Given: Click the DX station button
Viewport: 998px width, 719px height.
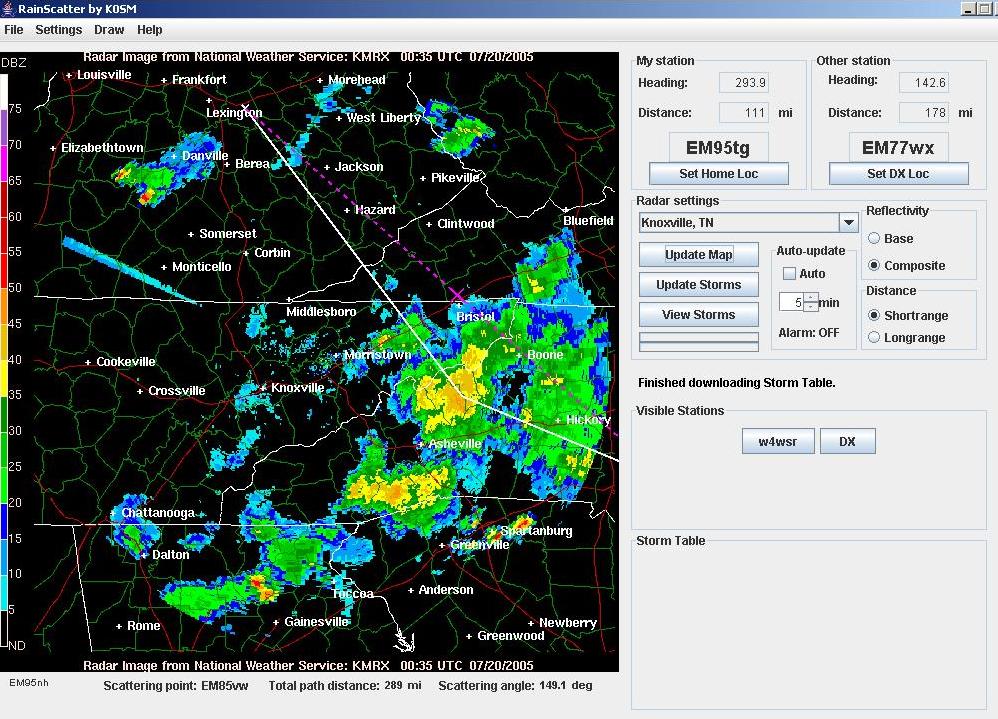Looking at the screenshot, I should coord(847,441).
